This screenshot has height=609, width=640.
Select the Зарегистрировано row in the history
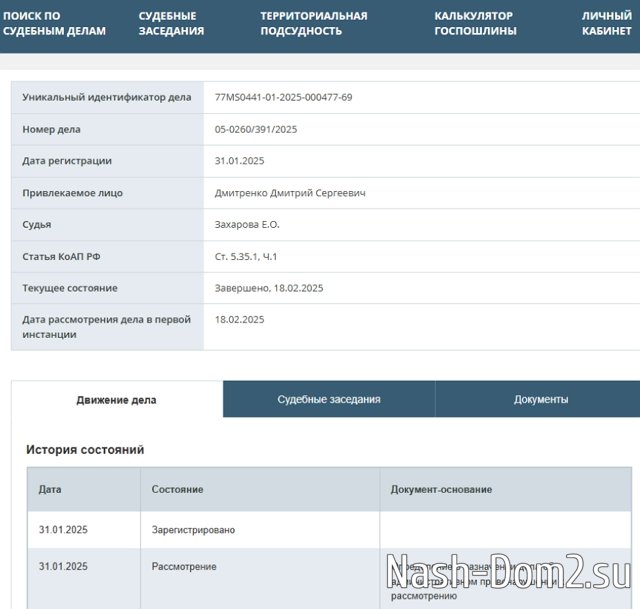click(193, 530)
